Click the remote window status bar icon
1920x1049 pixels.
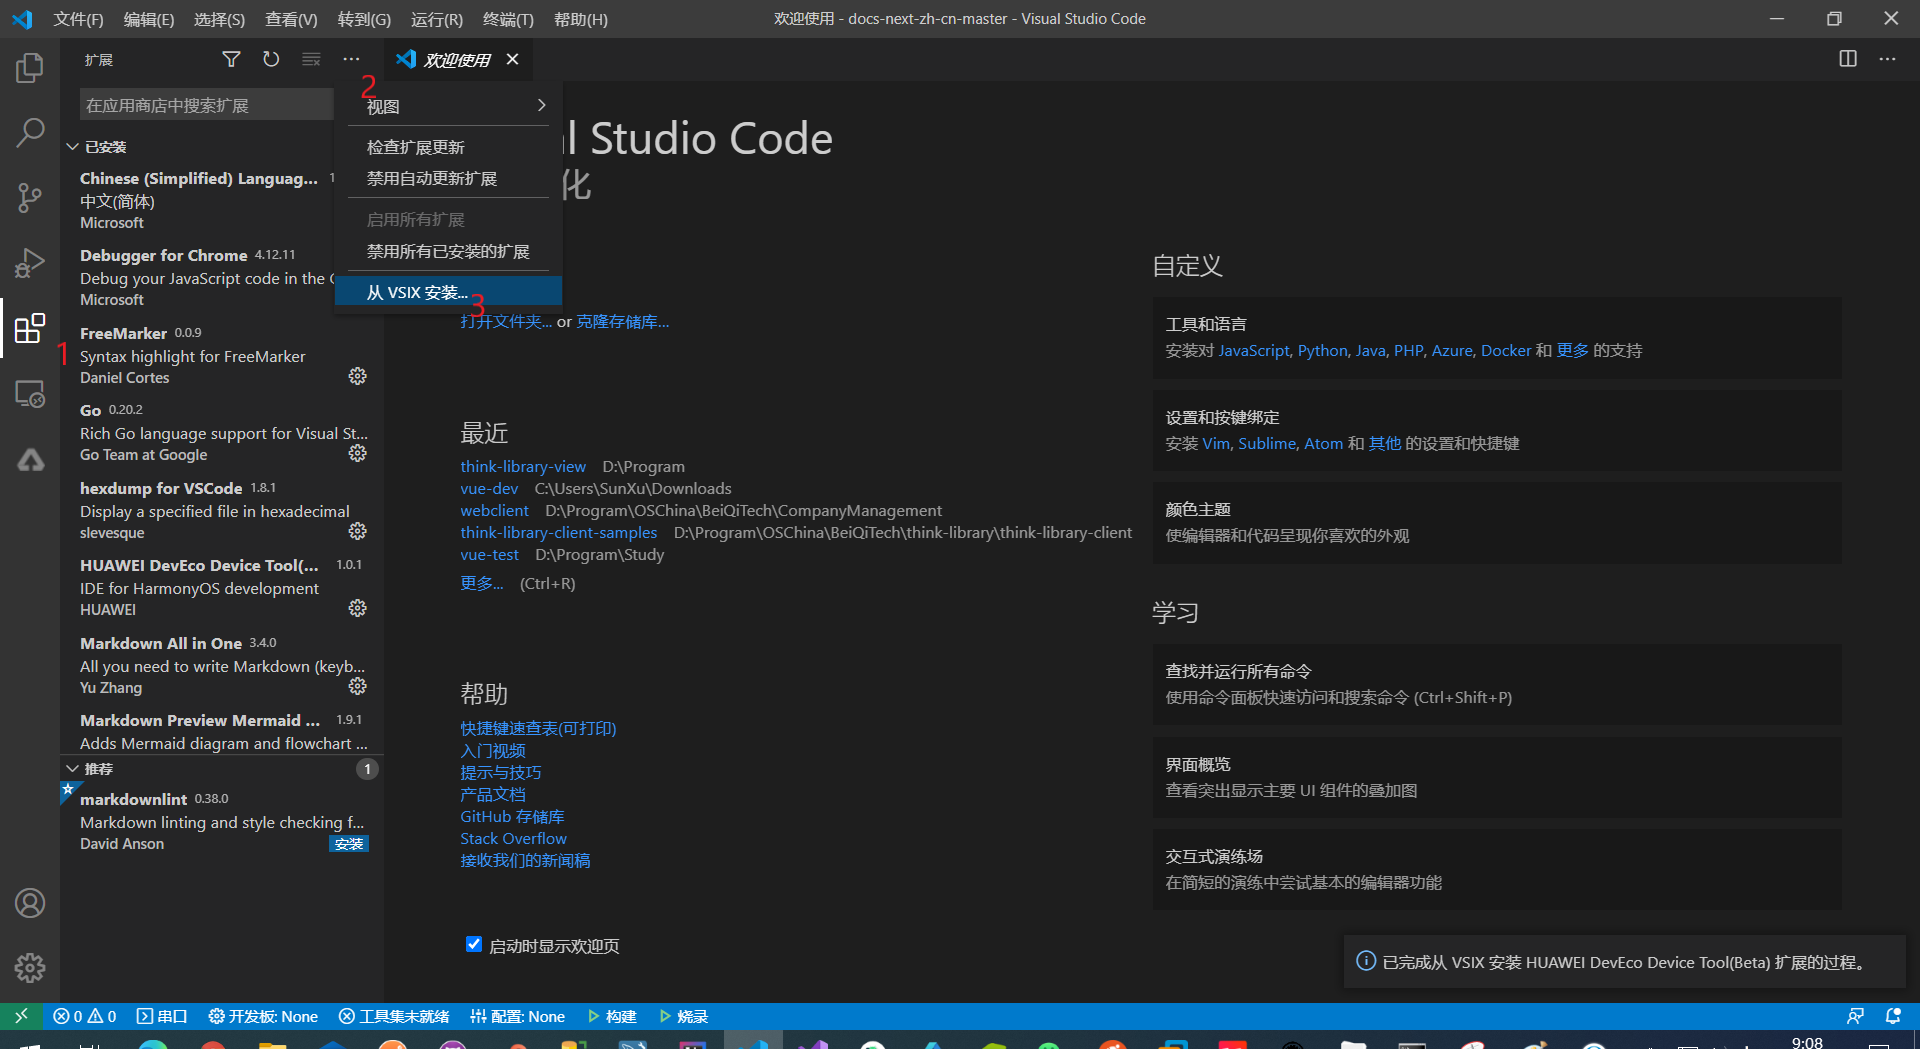(21, 1016)
